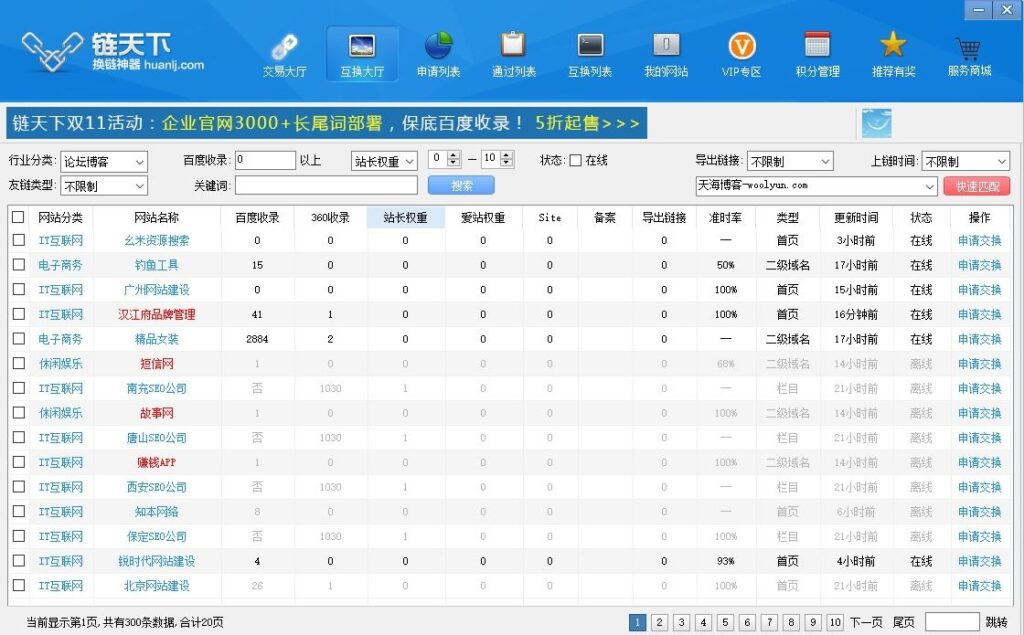Open the 天海博客 site selection dropdown

coord(816,186)
